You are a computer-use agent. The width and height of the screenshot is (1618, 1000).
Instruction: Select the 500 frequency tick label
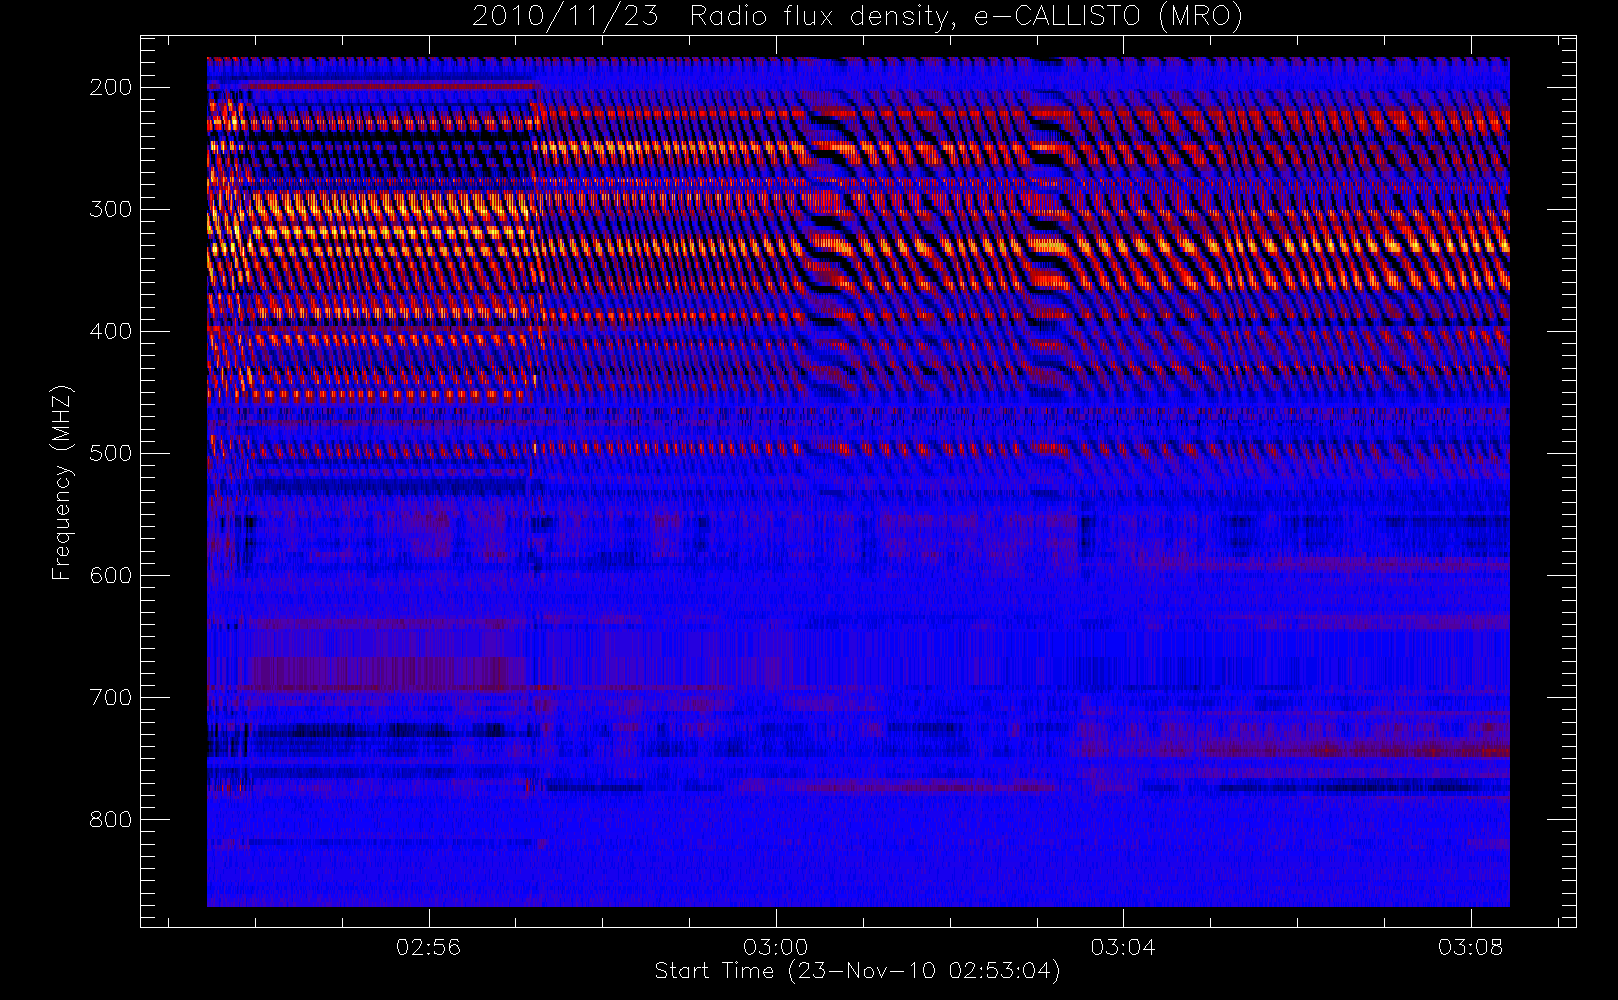tap(110, 453)
